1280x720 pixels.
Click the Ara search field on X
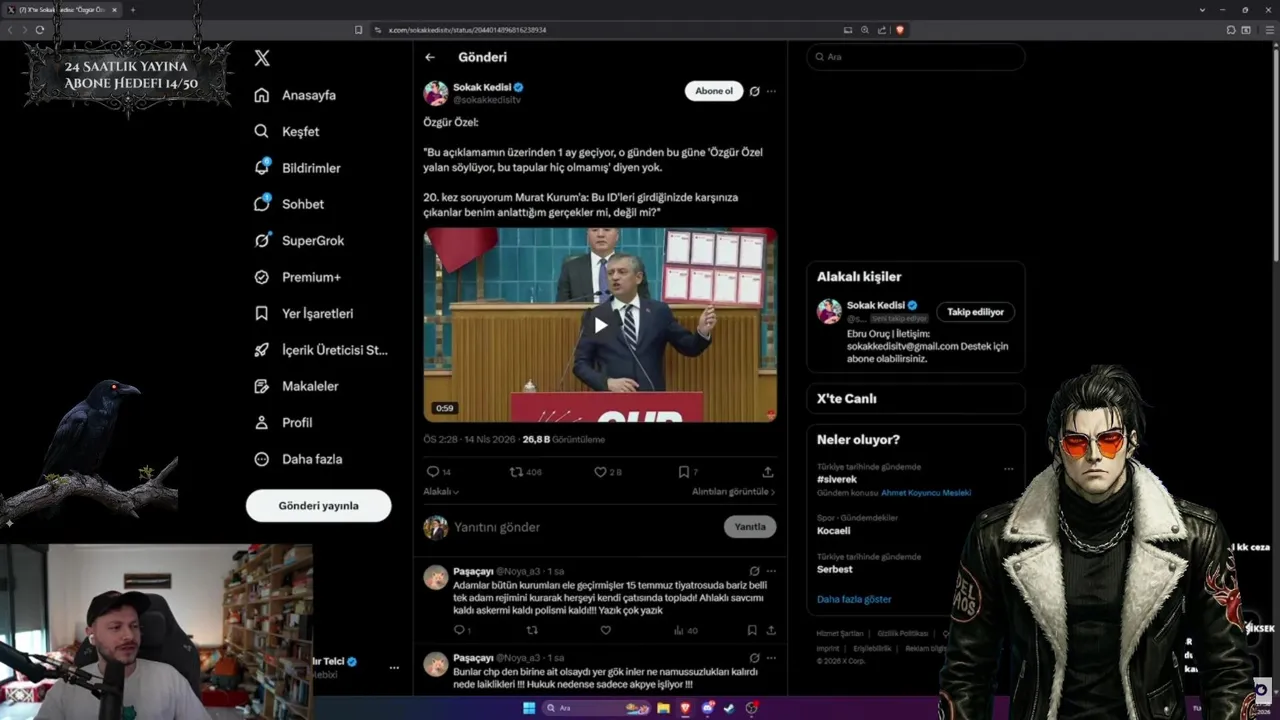(916, 57)
